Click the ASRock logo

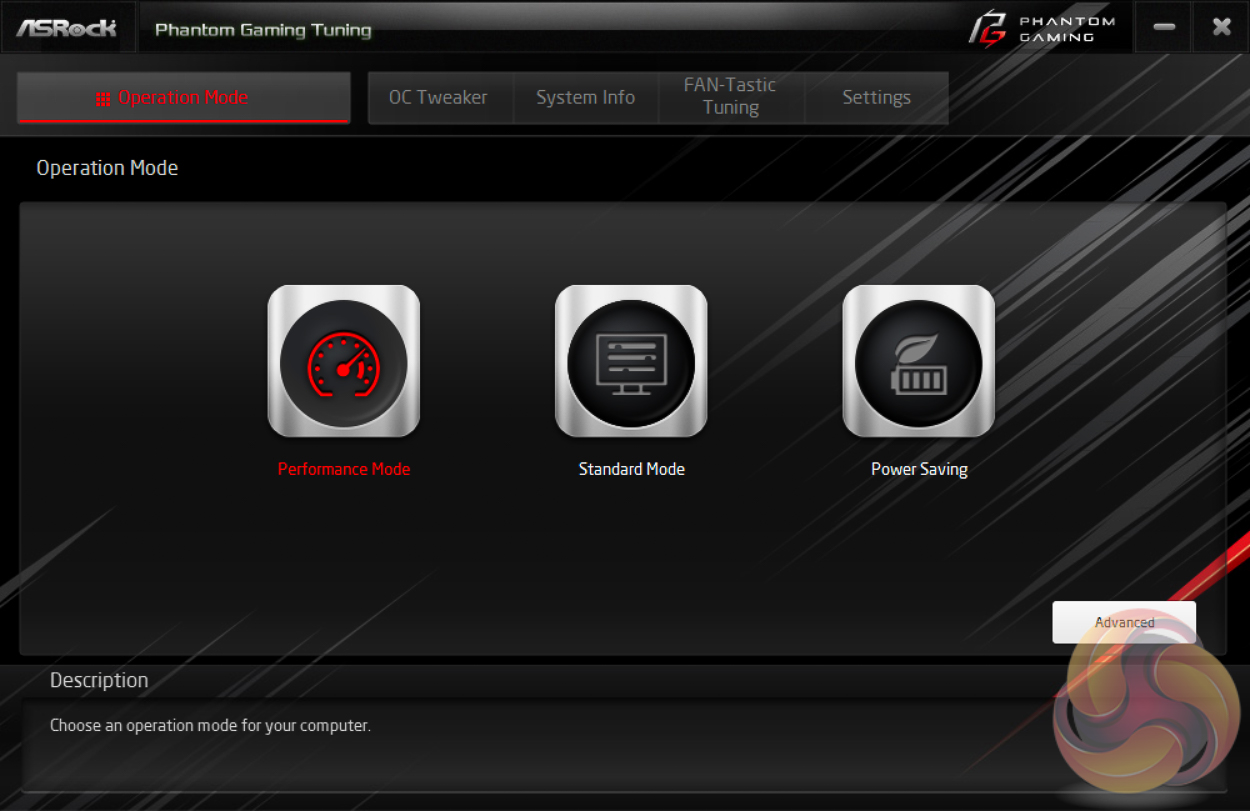click(67, 27)
